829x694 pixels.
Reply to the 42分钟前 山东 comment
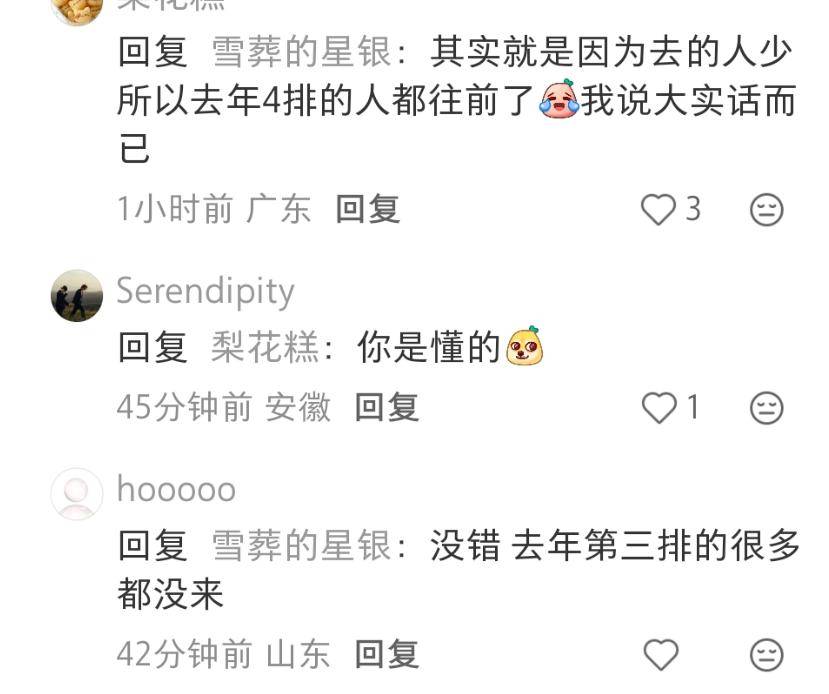coord(387,654)
